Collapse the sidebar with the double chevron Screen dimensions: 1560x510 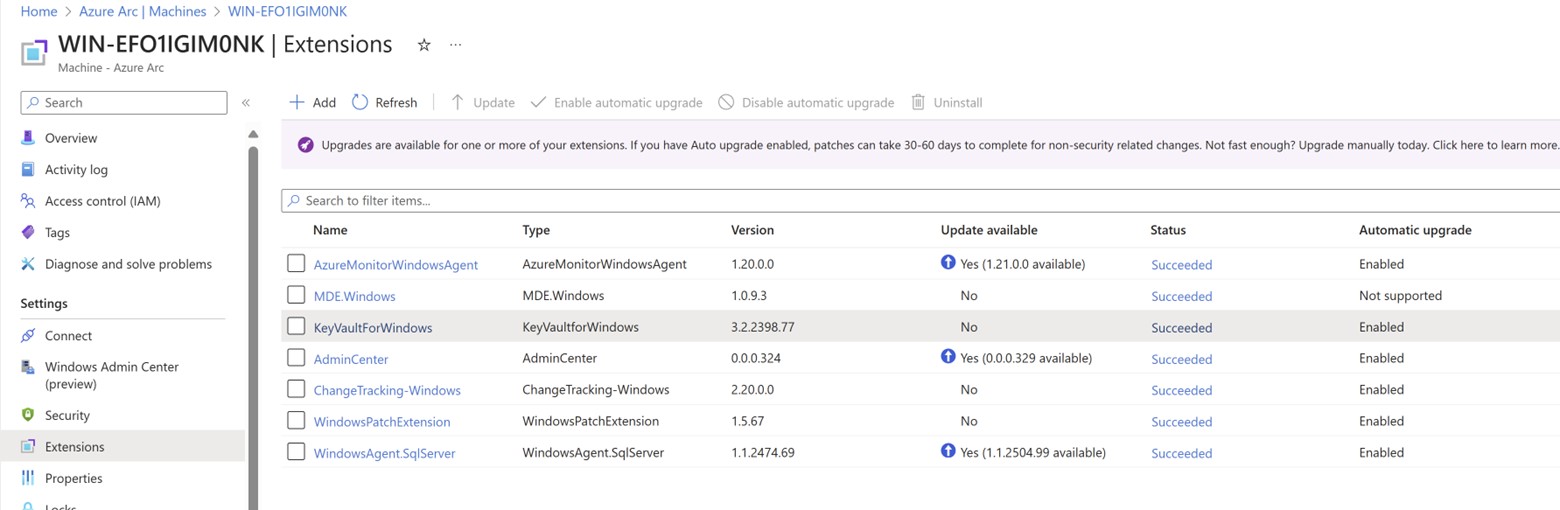[x=246, y=103]
